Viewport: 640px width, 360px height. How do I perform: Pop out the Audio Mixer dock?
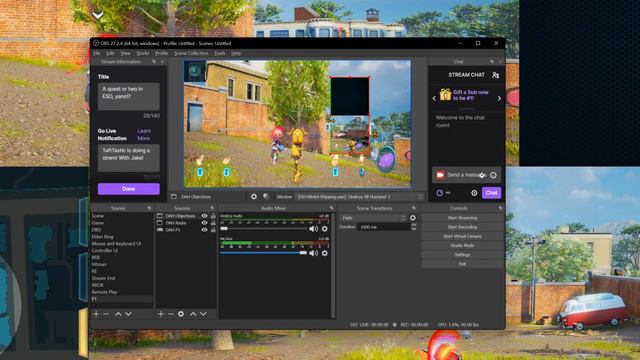click(x=331, y=208)
